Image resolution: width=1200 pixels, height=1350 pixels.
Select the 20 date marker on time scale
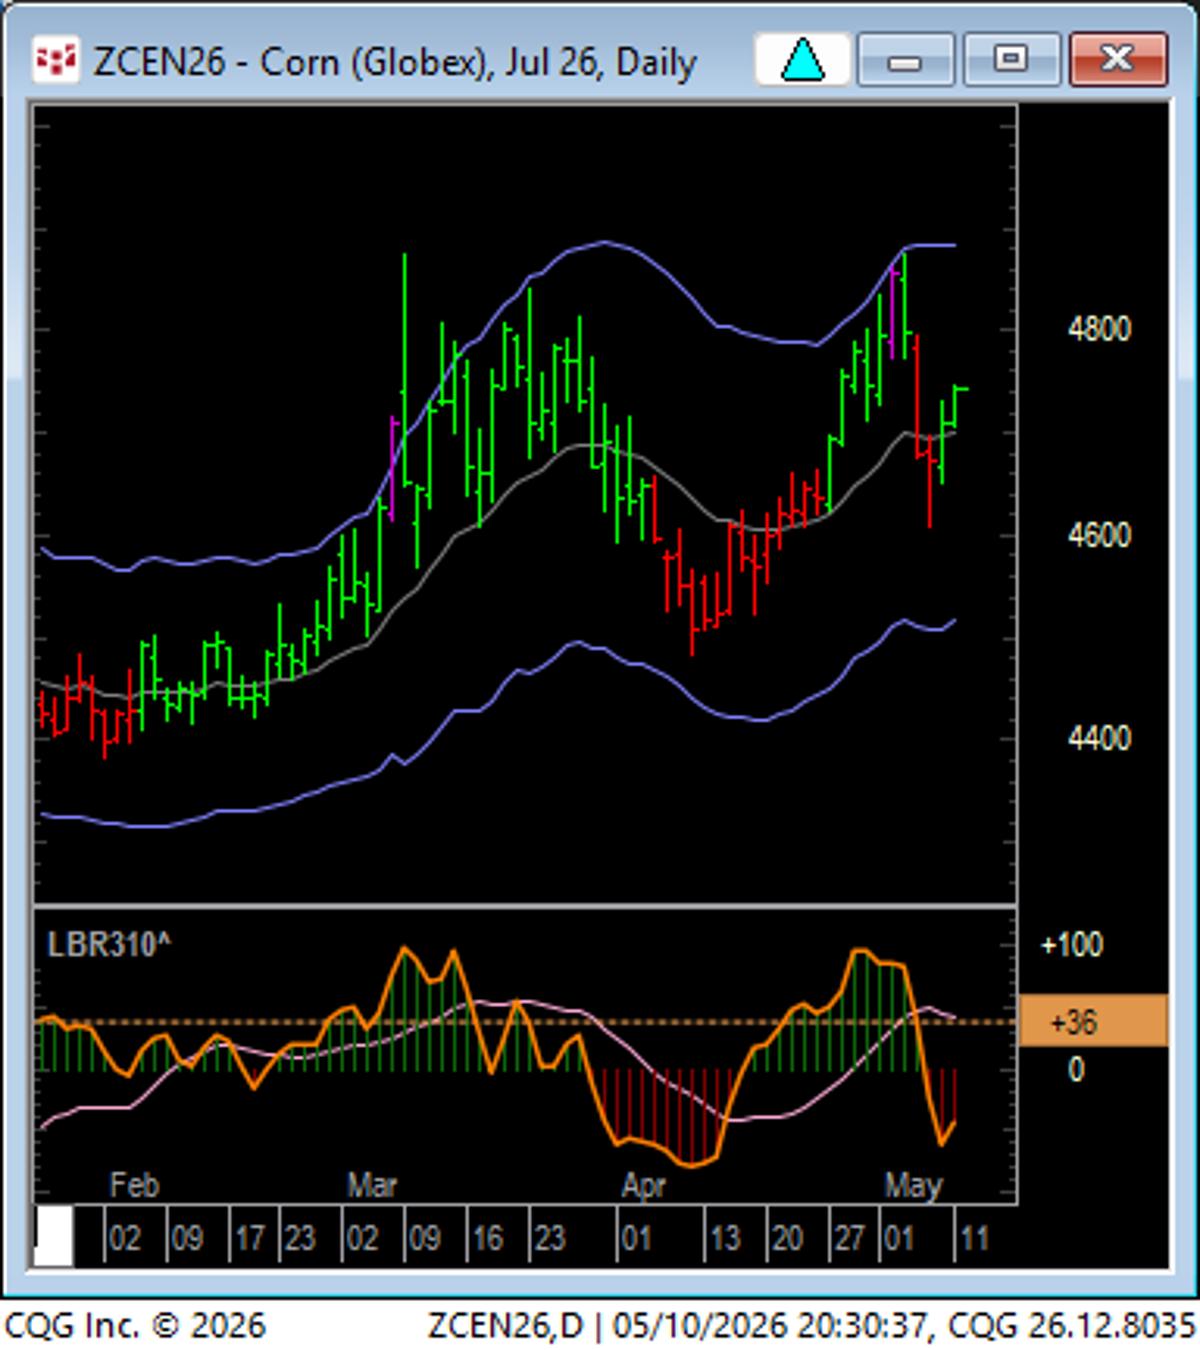tap(787, 1240)
